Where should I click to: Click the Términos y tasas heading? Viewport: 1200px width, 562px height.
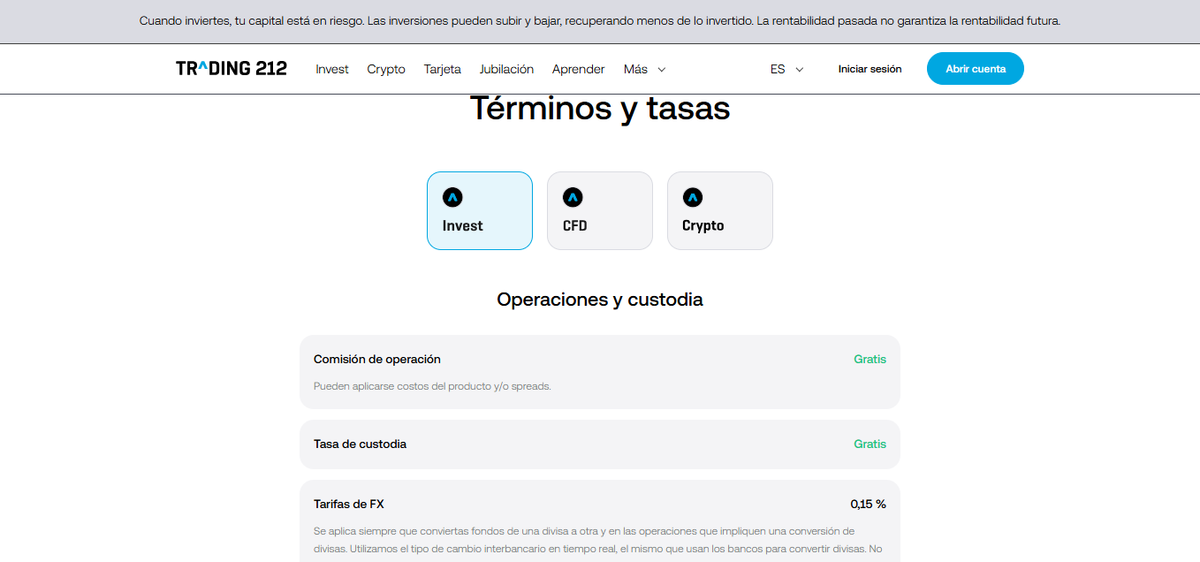[x=600, y=108]
